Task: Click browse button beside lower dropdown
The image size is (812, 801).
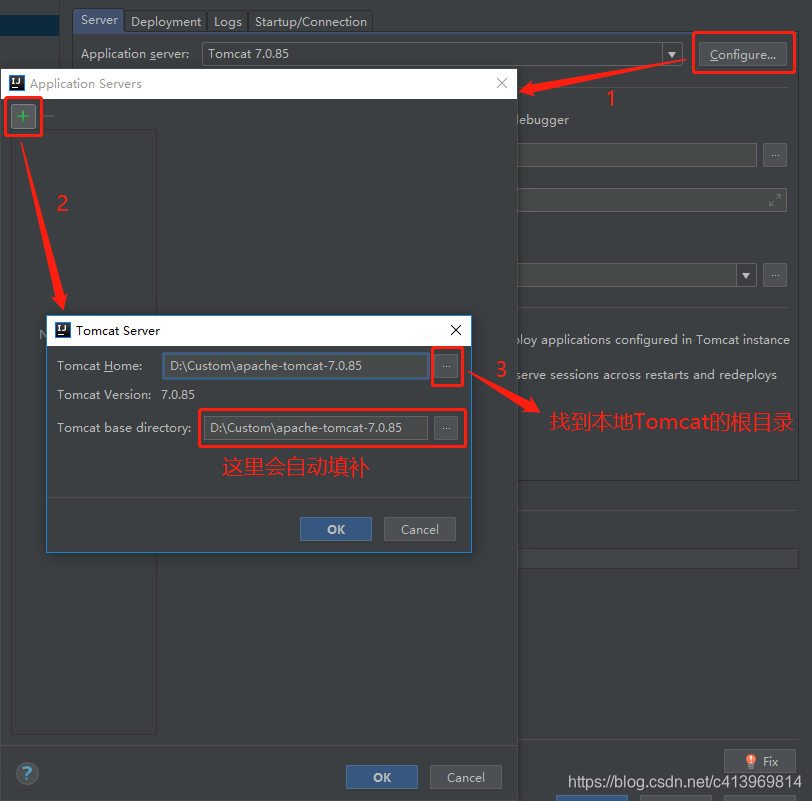Action: tap(775, 275)
